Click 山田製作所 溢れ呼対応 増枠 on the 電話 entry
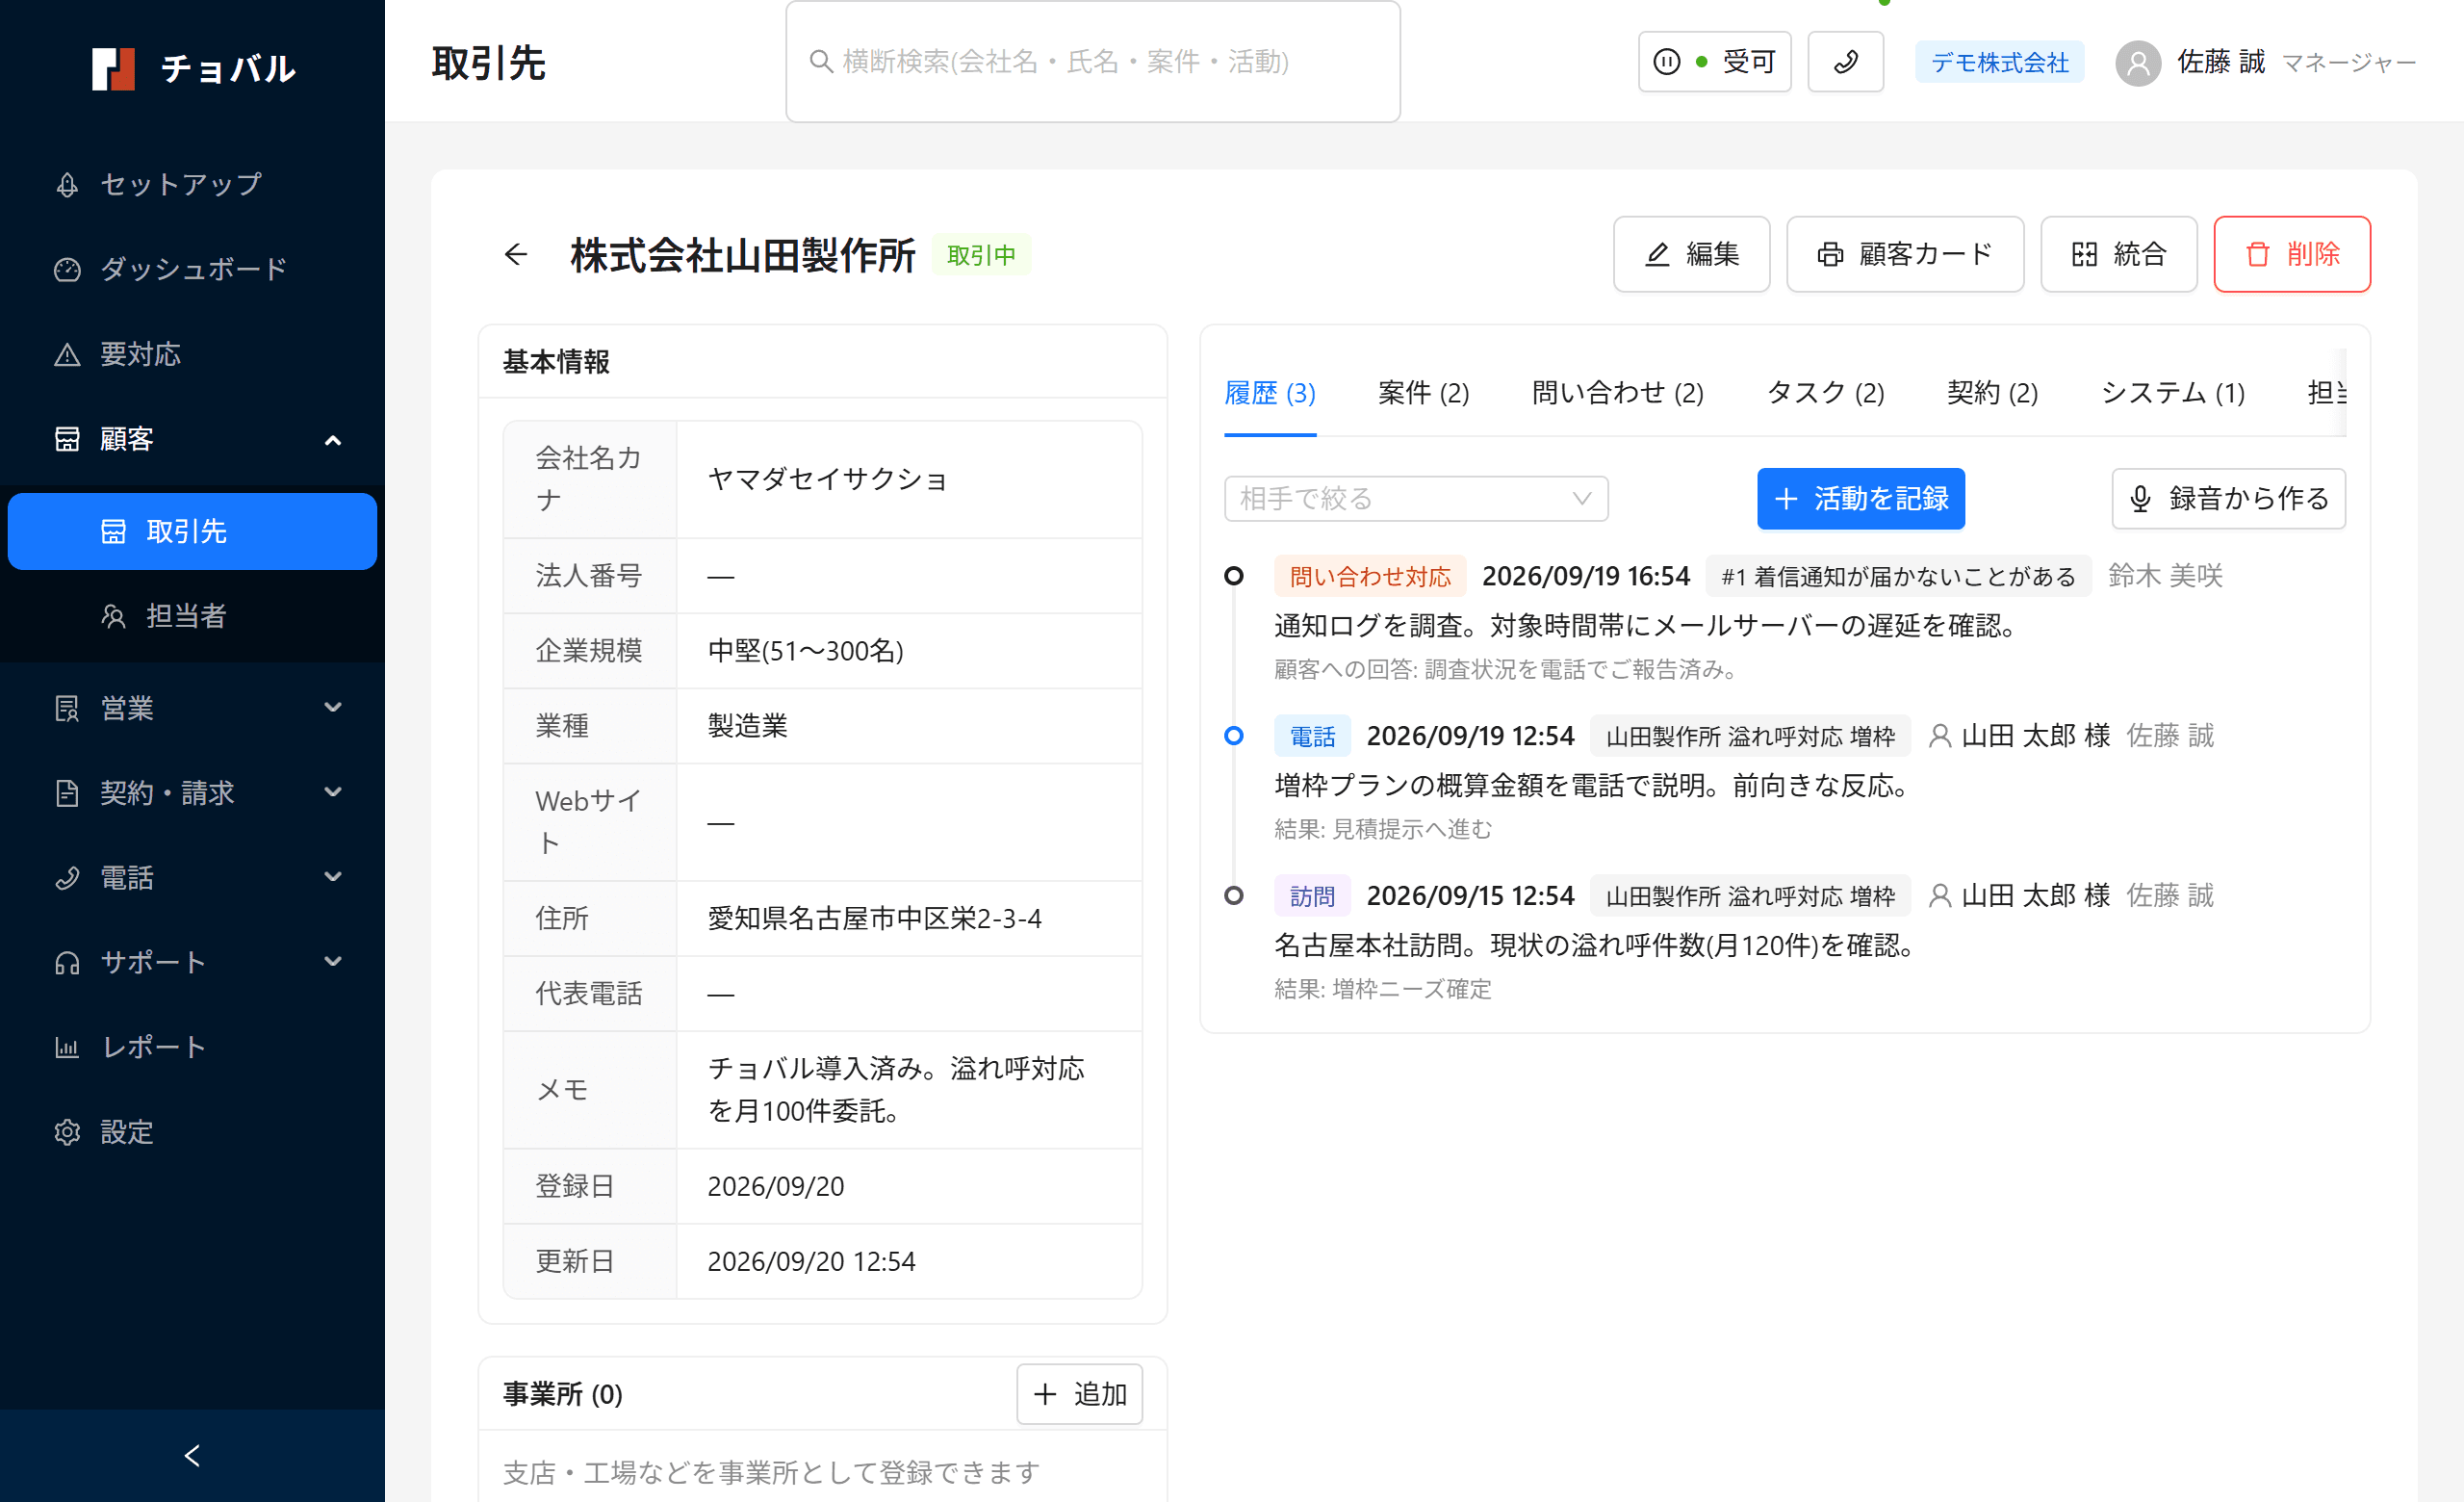Image resolution: width=2464 pixels, height=1502 pixels. click(1749, 736)
